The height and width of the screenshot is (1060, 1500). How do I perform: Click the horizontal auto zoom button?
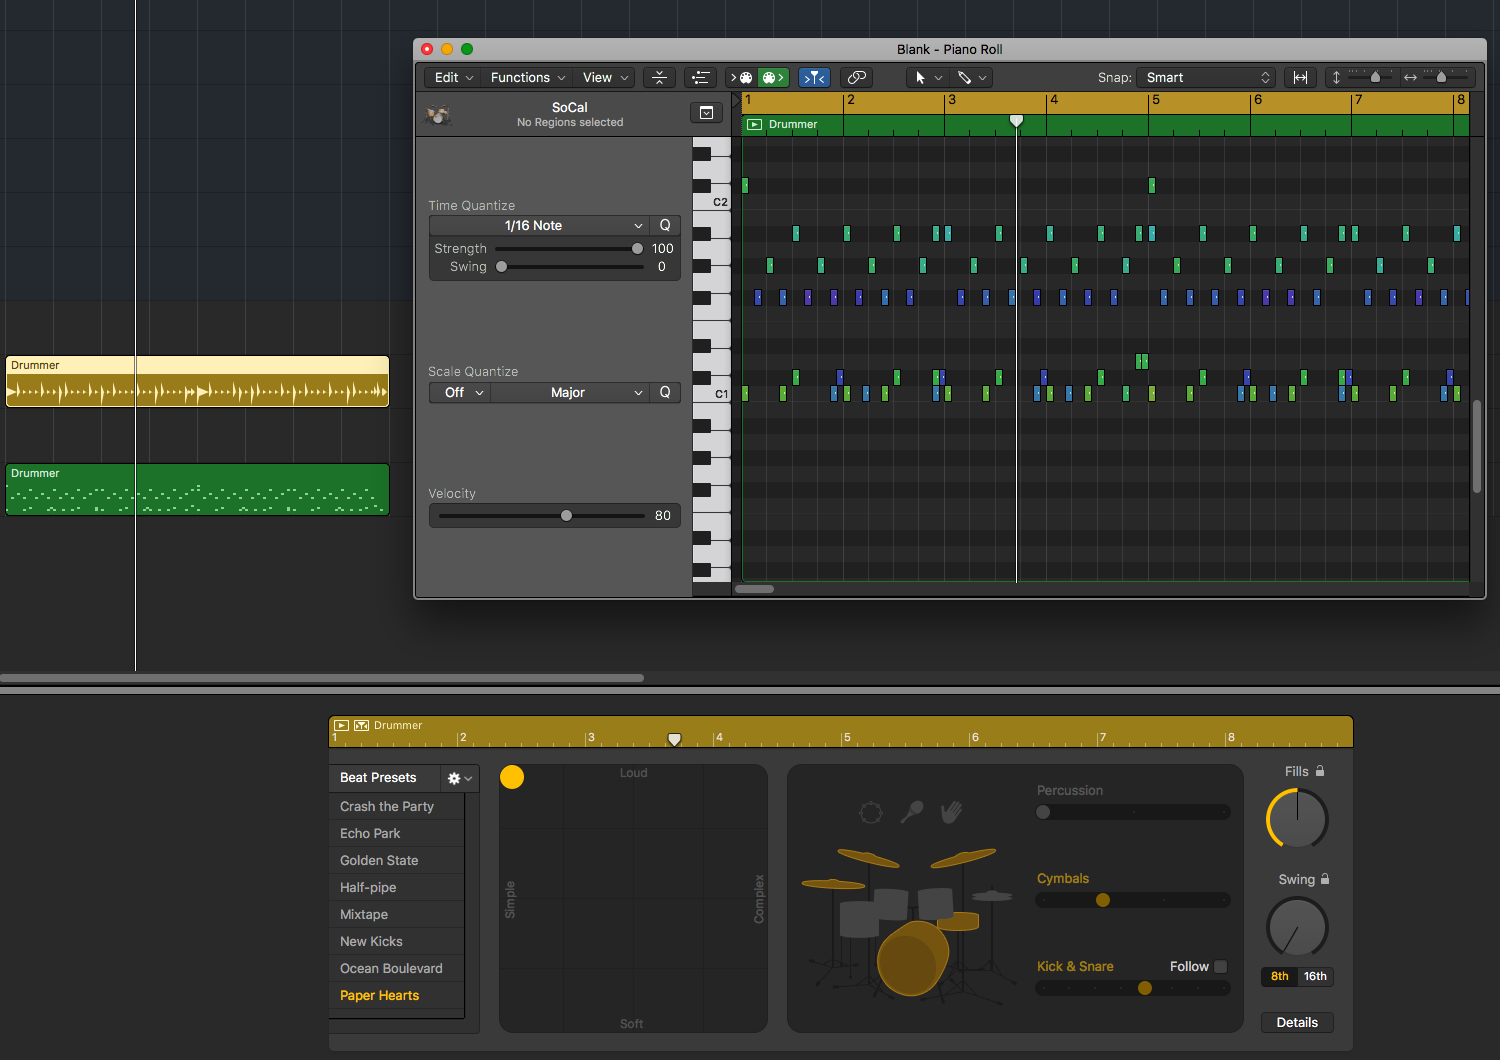(1300, 78)
